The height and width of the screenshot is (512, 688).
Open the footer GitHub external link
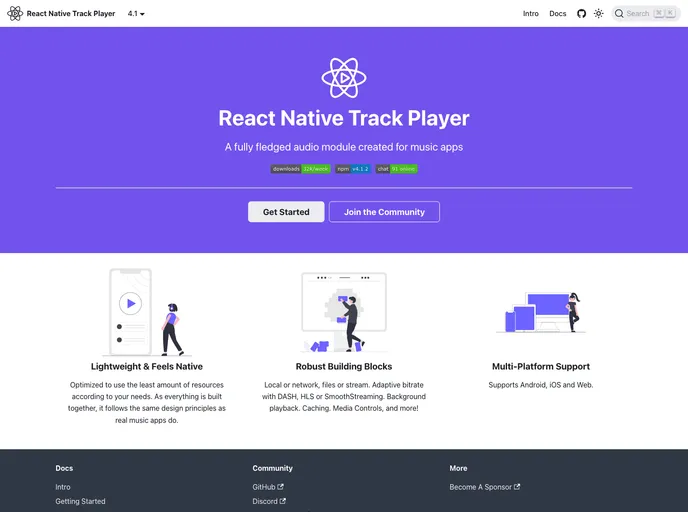(269, 487)
